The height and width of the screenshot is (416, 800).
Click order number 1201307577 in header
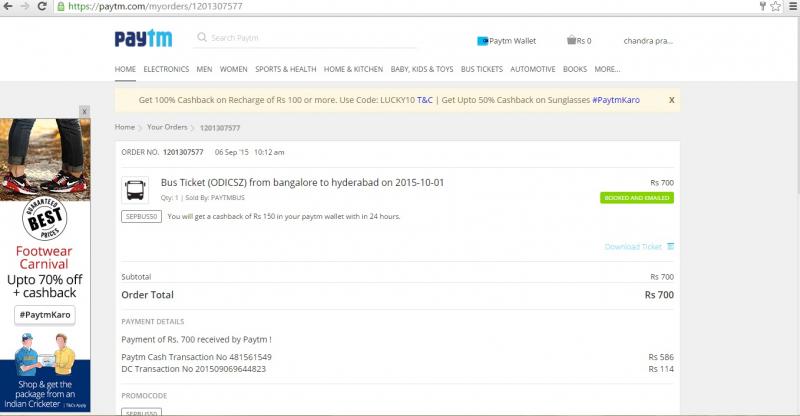[x=183, y=152]
